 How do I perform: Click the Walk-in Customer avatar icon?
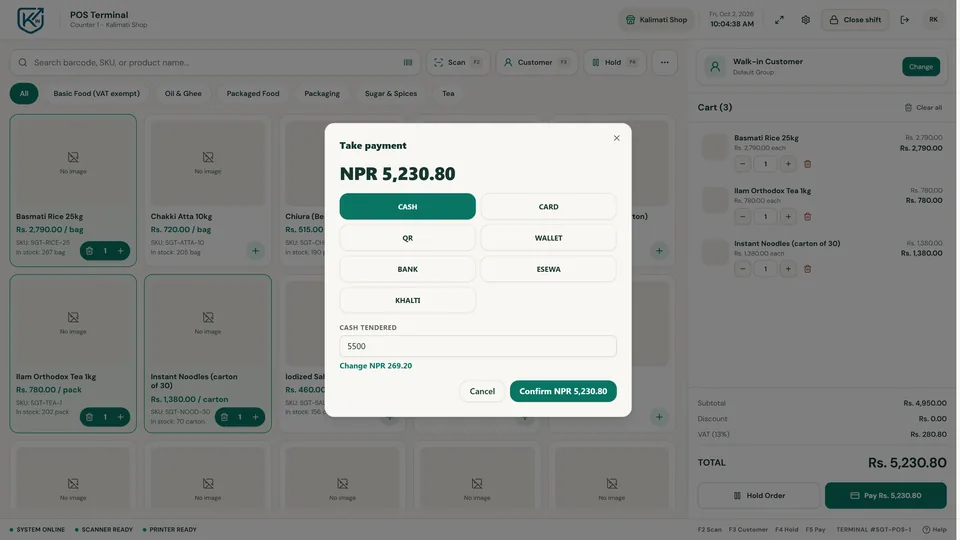coord(714,67)
